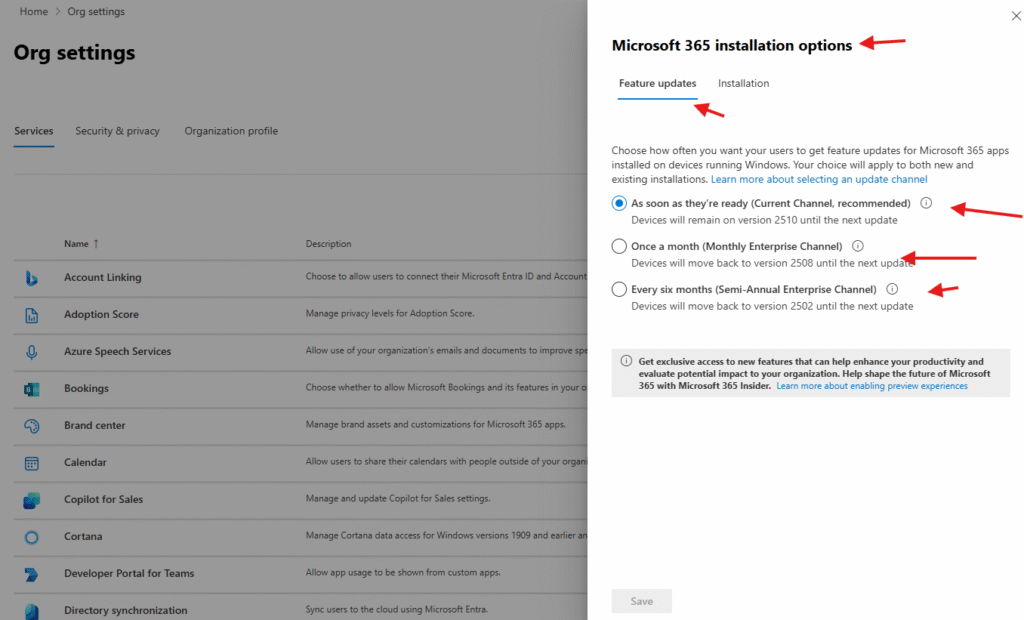
Task: Switch to the Installation tab
Action: pyautogui.click(x=743, y=84)
